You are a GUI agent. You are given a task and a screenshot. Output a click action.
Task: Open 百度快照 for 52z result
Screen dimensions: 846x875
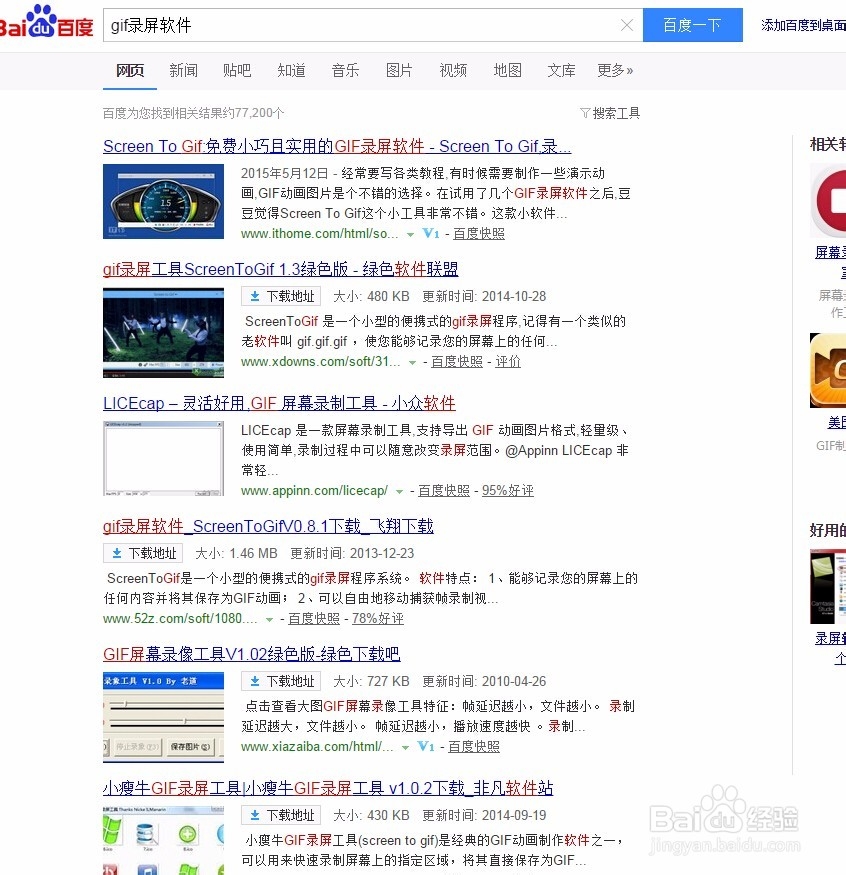tap(314, 618)
